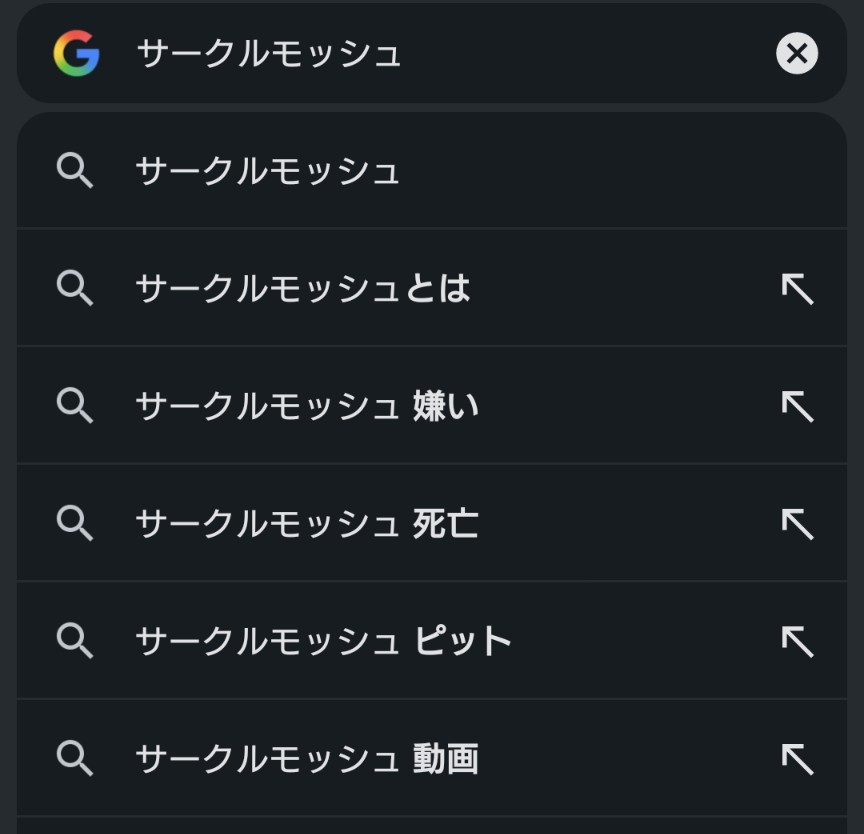The width and height of the screenshot is (864, 834).
Task: Click search icon beside first サークルモッシュ suggestion
Action: coord(75,171)
